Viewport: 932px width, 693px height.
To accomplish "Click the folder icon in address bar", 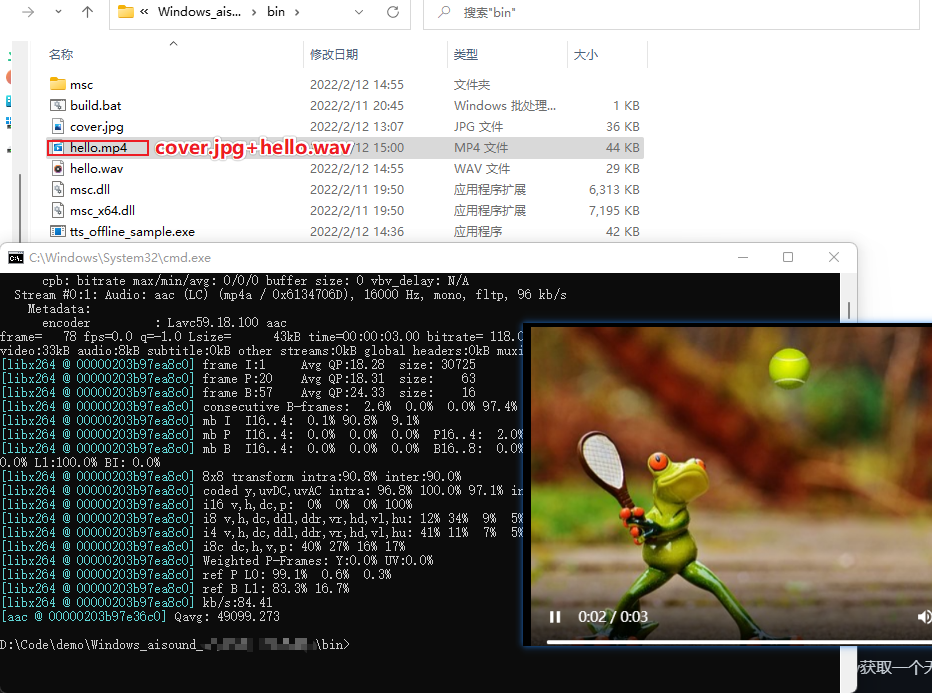I will (x=125, y=12).
